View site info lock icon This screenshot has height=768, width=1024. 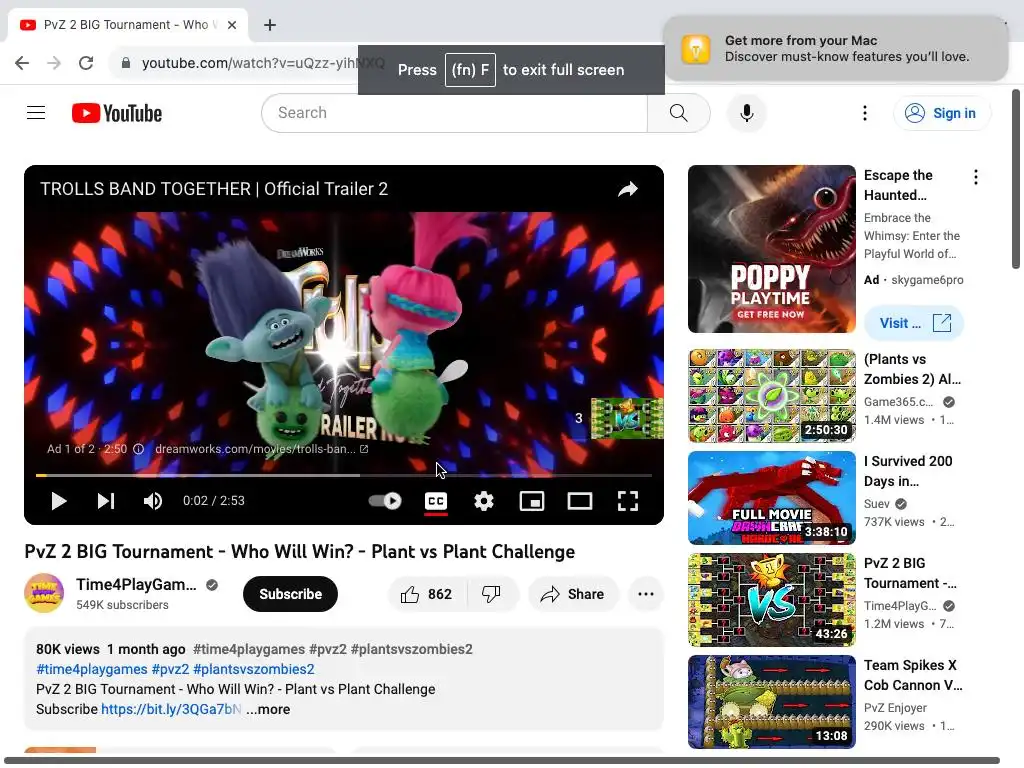point(126,63)
